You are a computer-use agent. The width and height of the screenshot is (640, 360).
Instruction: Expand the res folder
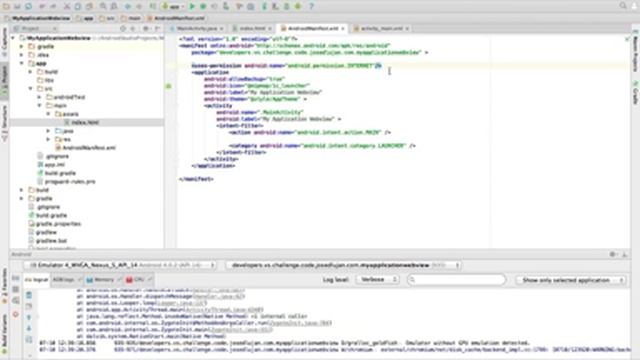(x=48, y=139)
